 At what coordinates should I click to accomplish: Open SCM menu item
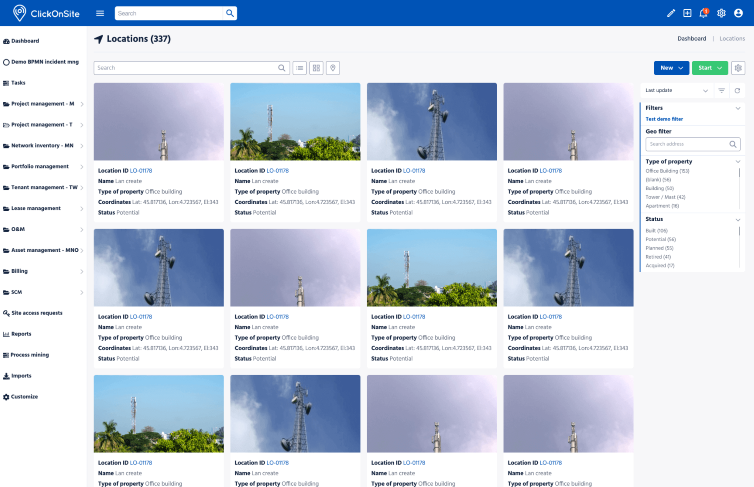(x=43, y=292)
